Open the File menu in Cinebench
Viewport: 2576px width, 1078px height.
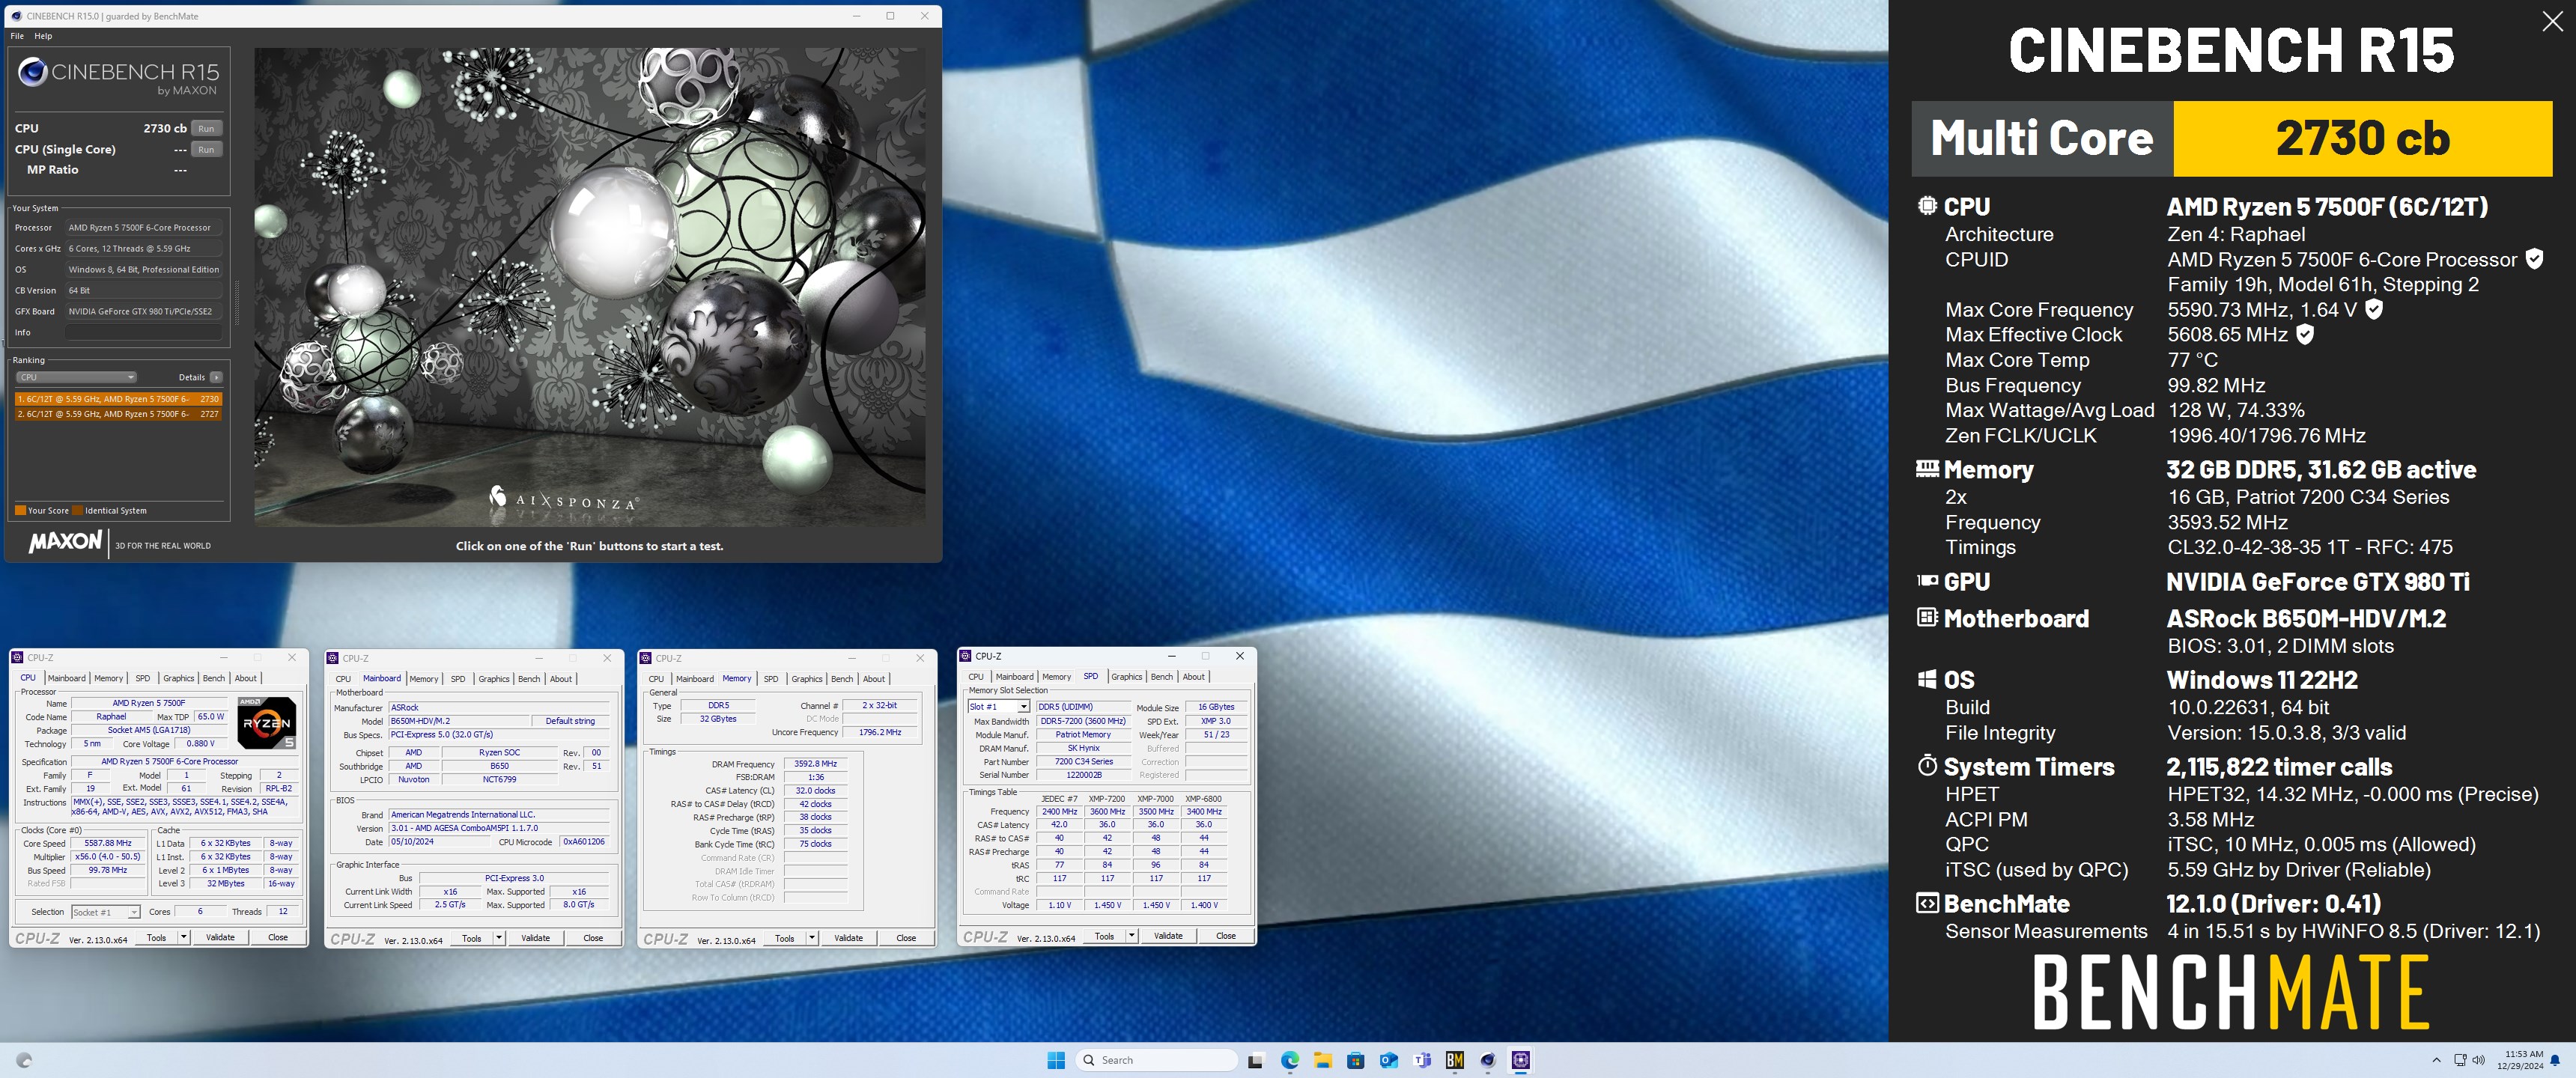tap(17, 36)
